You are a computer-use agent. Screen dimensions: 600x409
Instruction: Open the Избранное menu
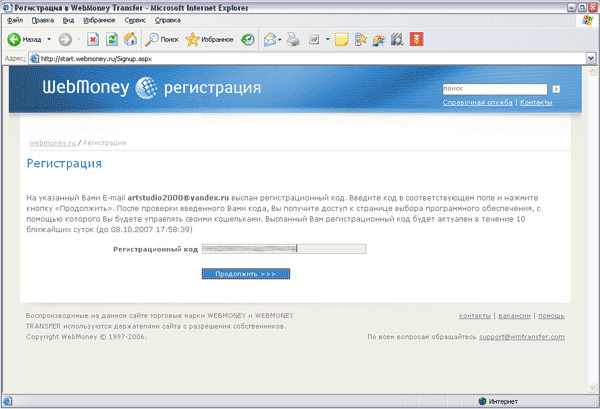pyautogui.click(x=99, y=20)
